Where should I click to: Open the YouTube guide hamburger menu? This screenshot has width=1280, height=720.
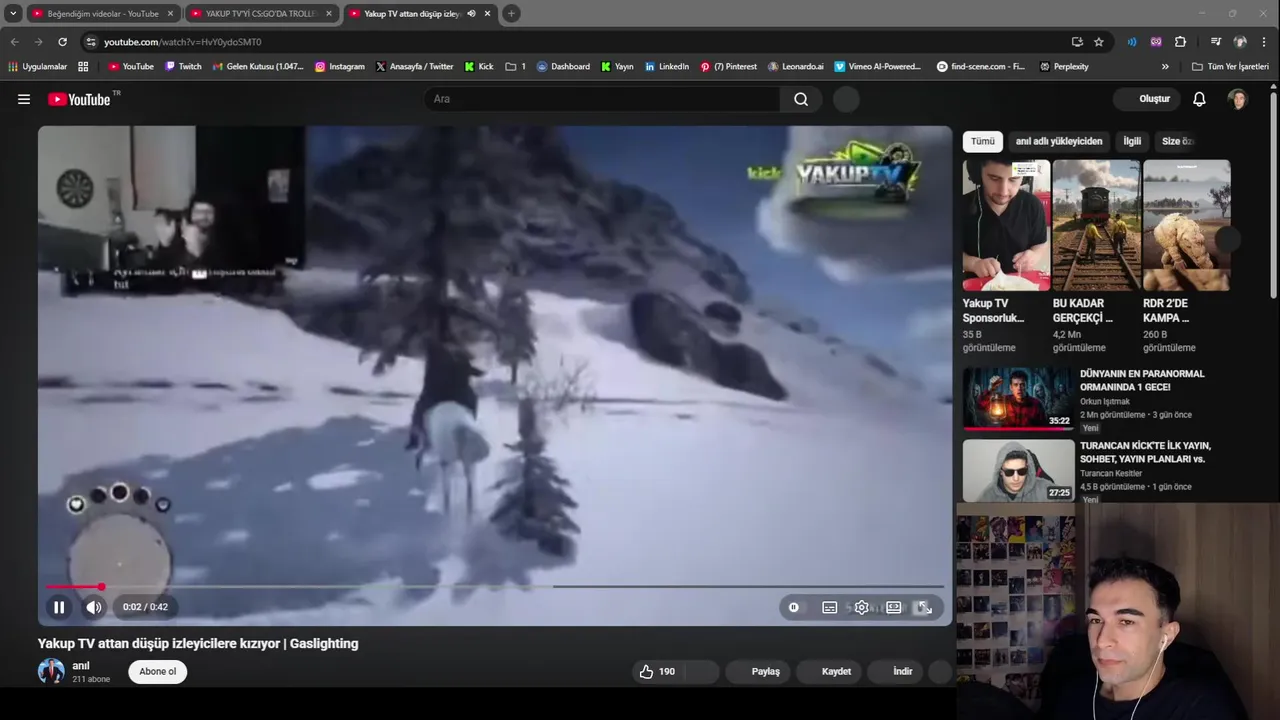24,99
